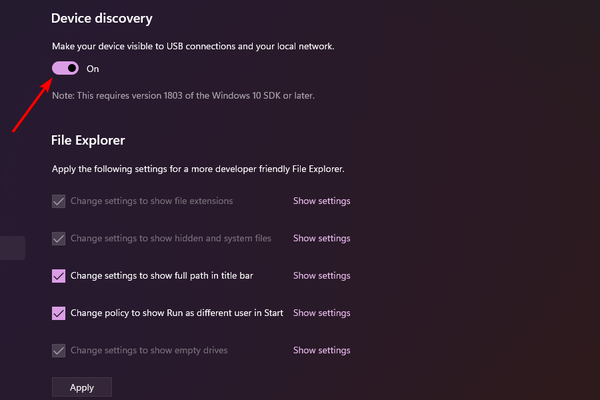
Task: Tick the show empty drives checkbox
Action: [x=59, y=350]
